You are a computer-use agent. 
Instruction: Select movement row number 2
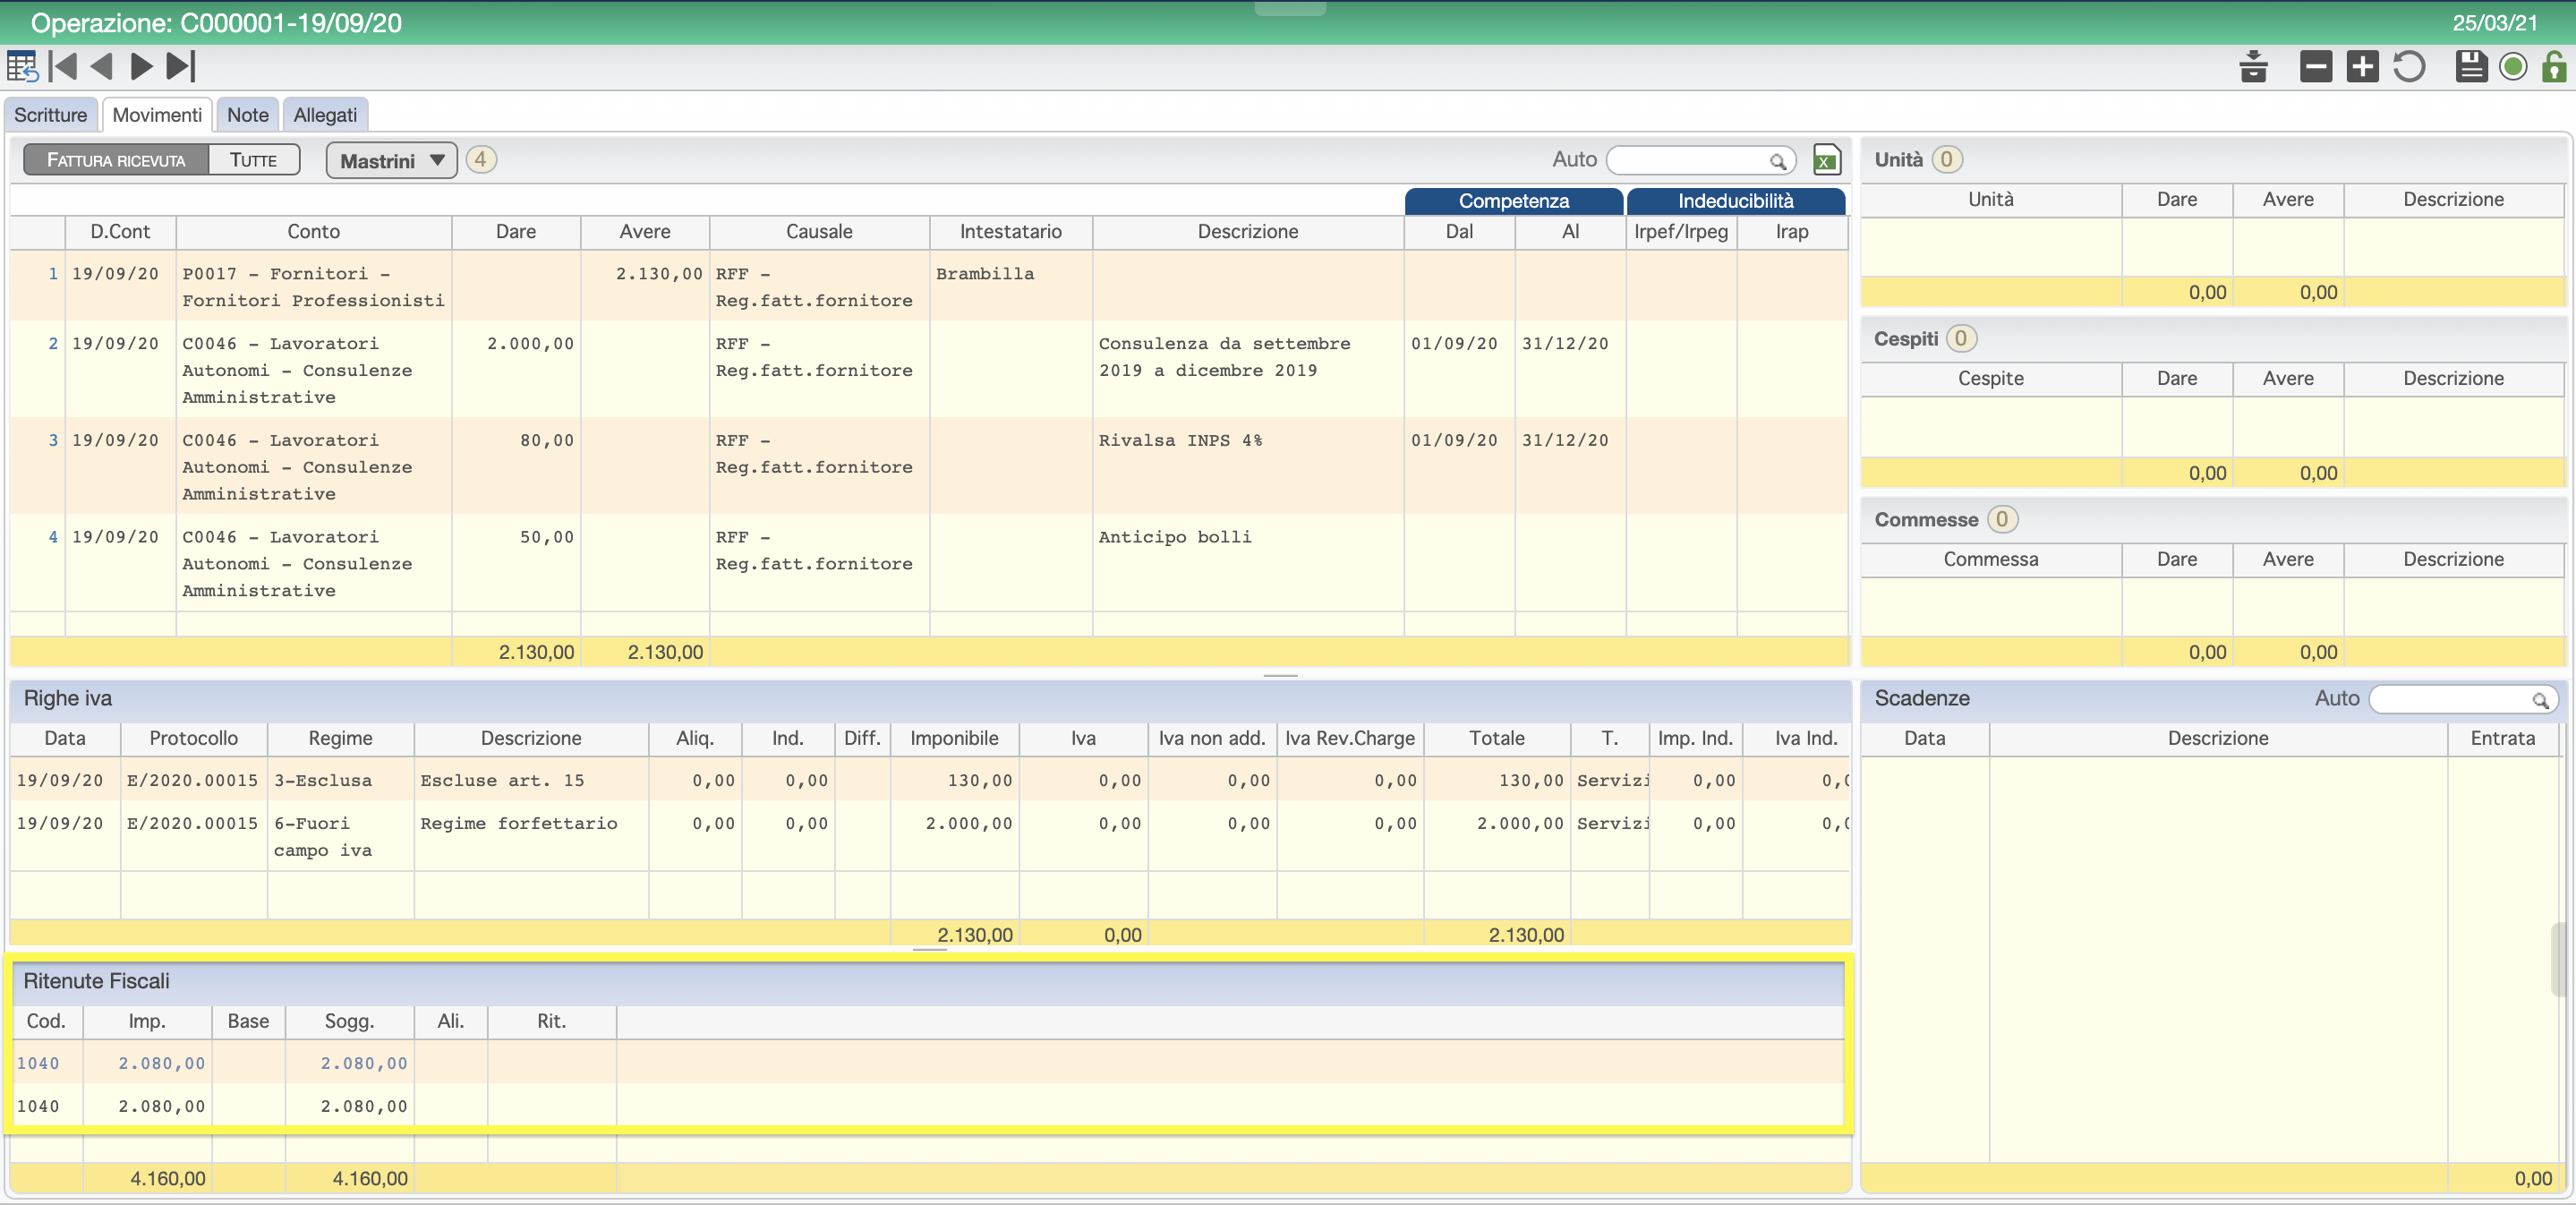coord(53,344)
